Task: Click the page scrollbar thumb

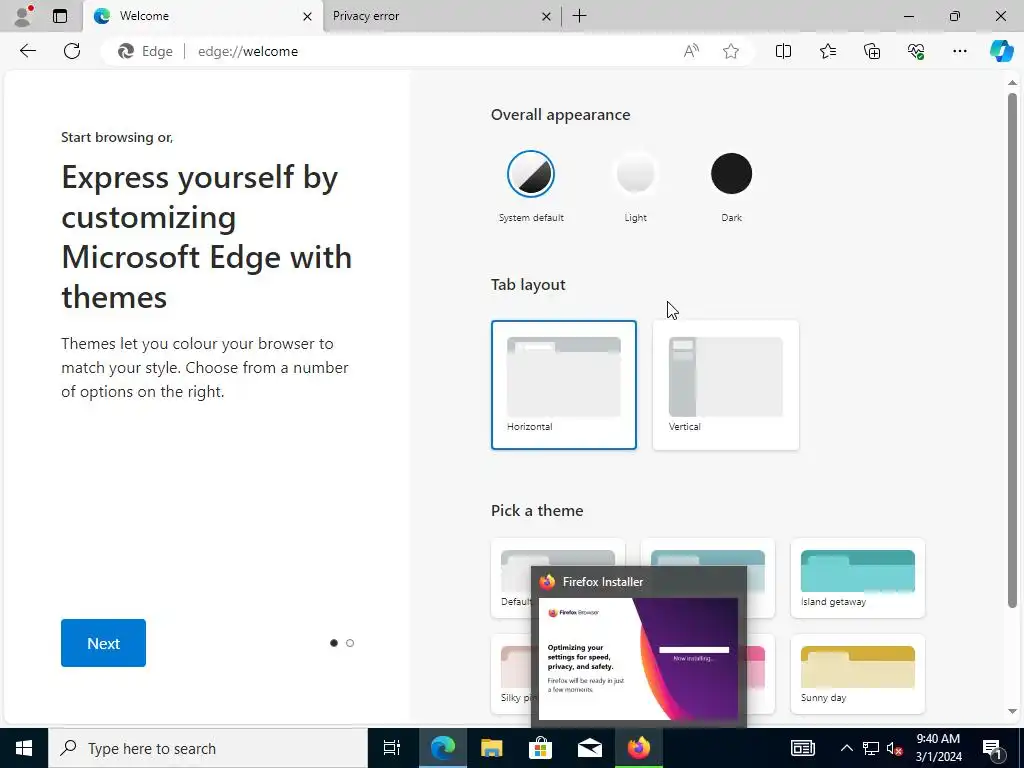Action: pos(1012,351)
